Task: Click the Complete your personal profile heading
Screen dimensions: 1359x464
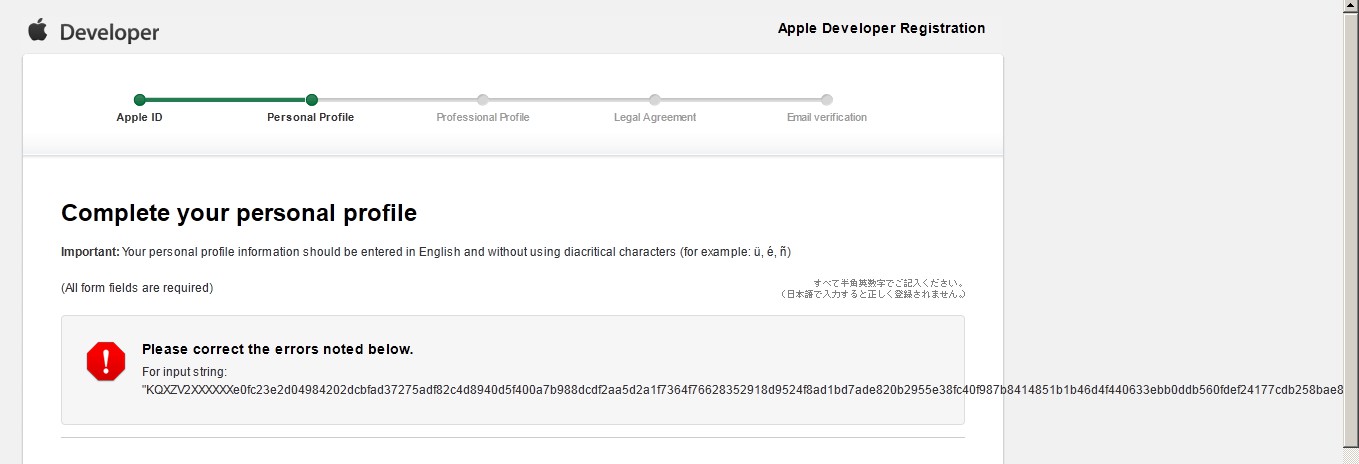Action: 239,213
